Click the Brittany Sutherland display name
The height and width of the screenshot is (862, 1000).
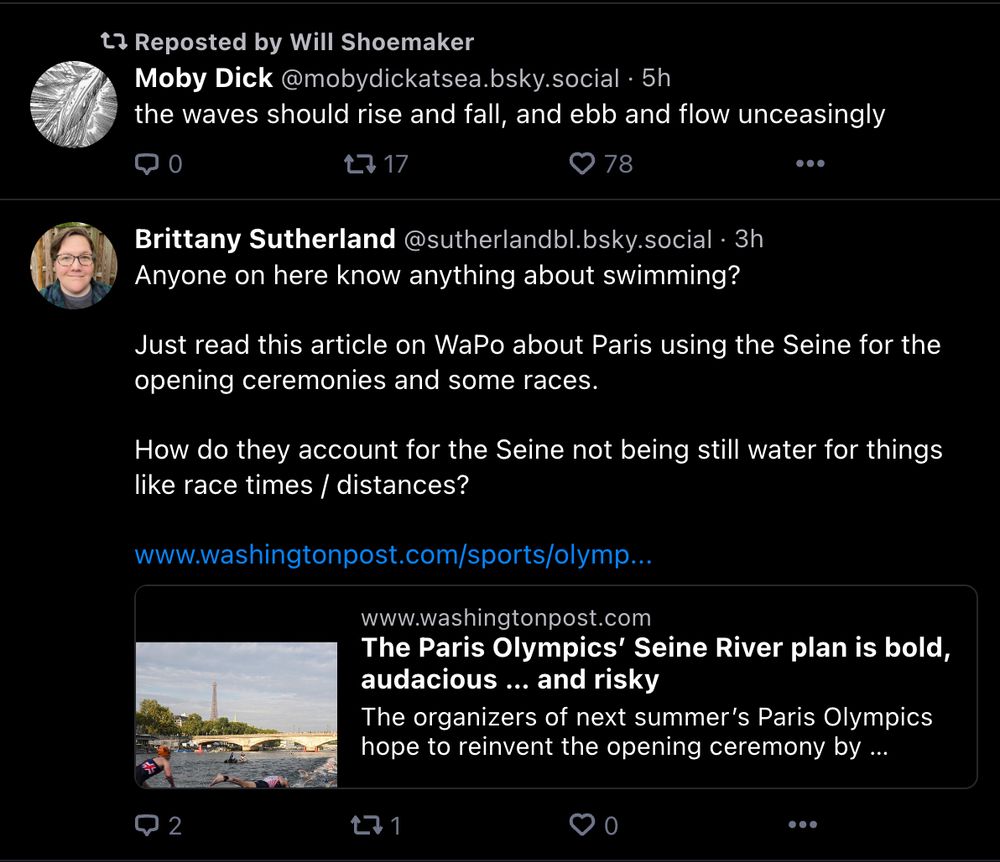pos(265,239)
